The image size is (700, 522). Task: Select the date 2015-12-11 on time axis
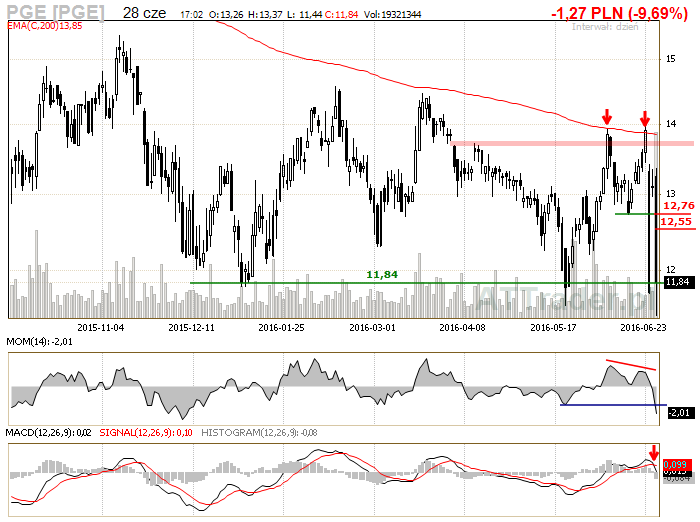coord(192,328)
